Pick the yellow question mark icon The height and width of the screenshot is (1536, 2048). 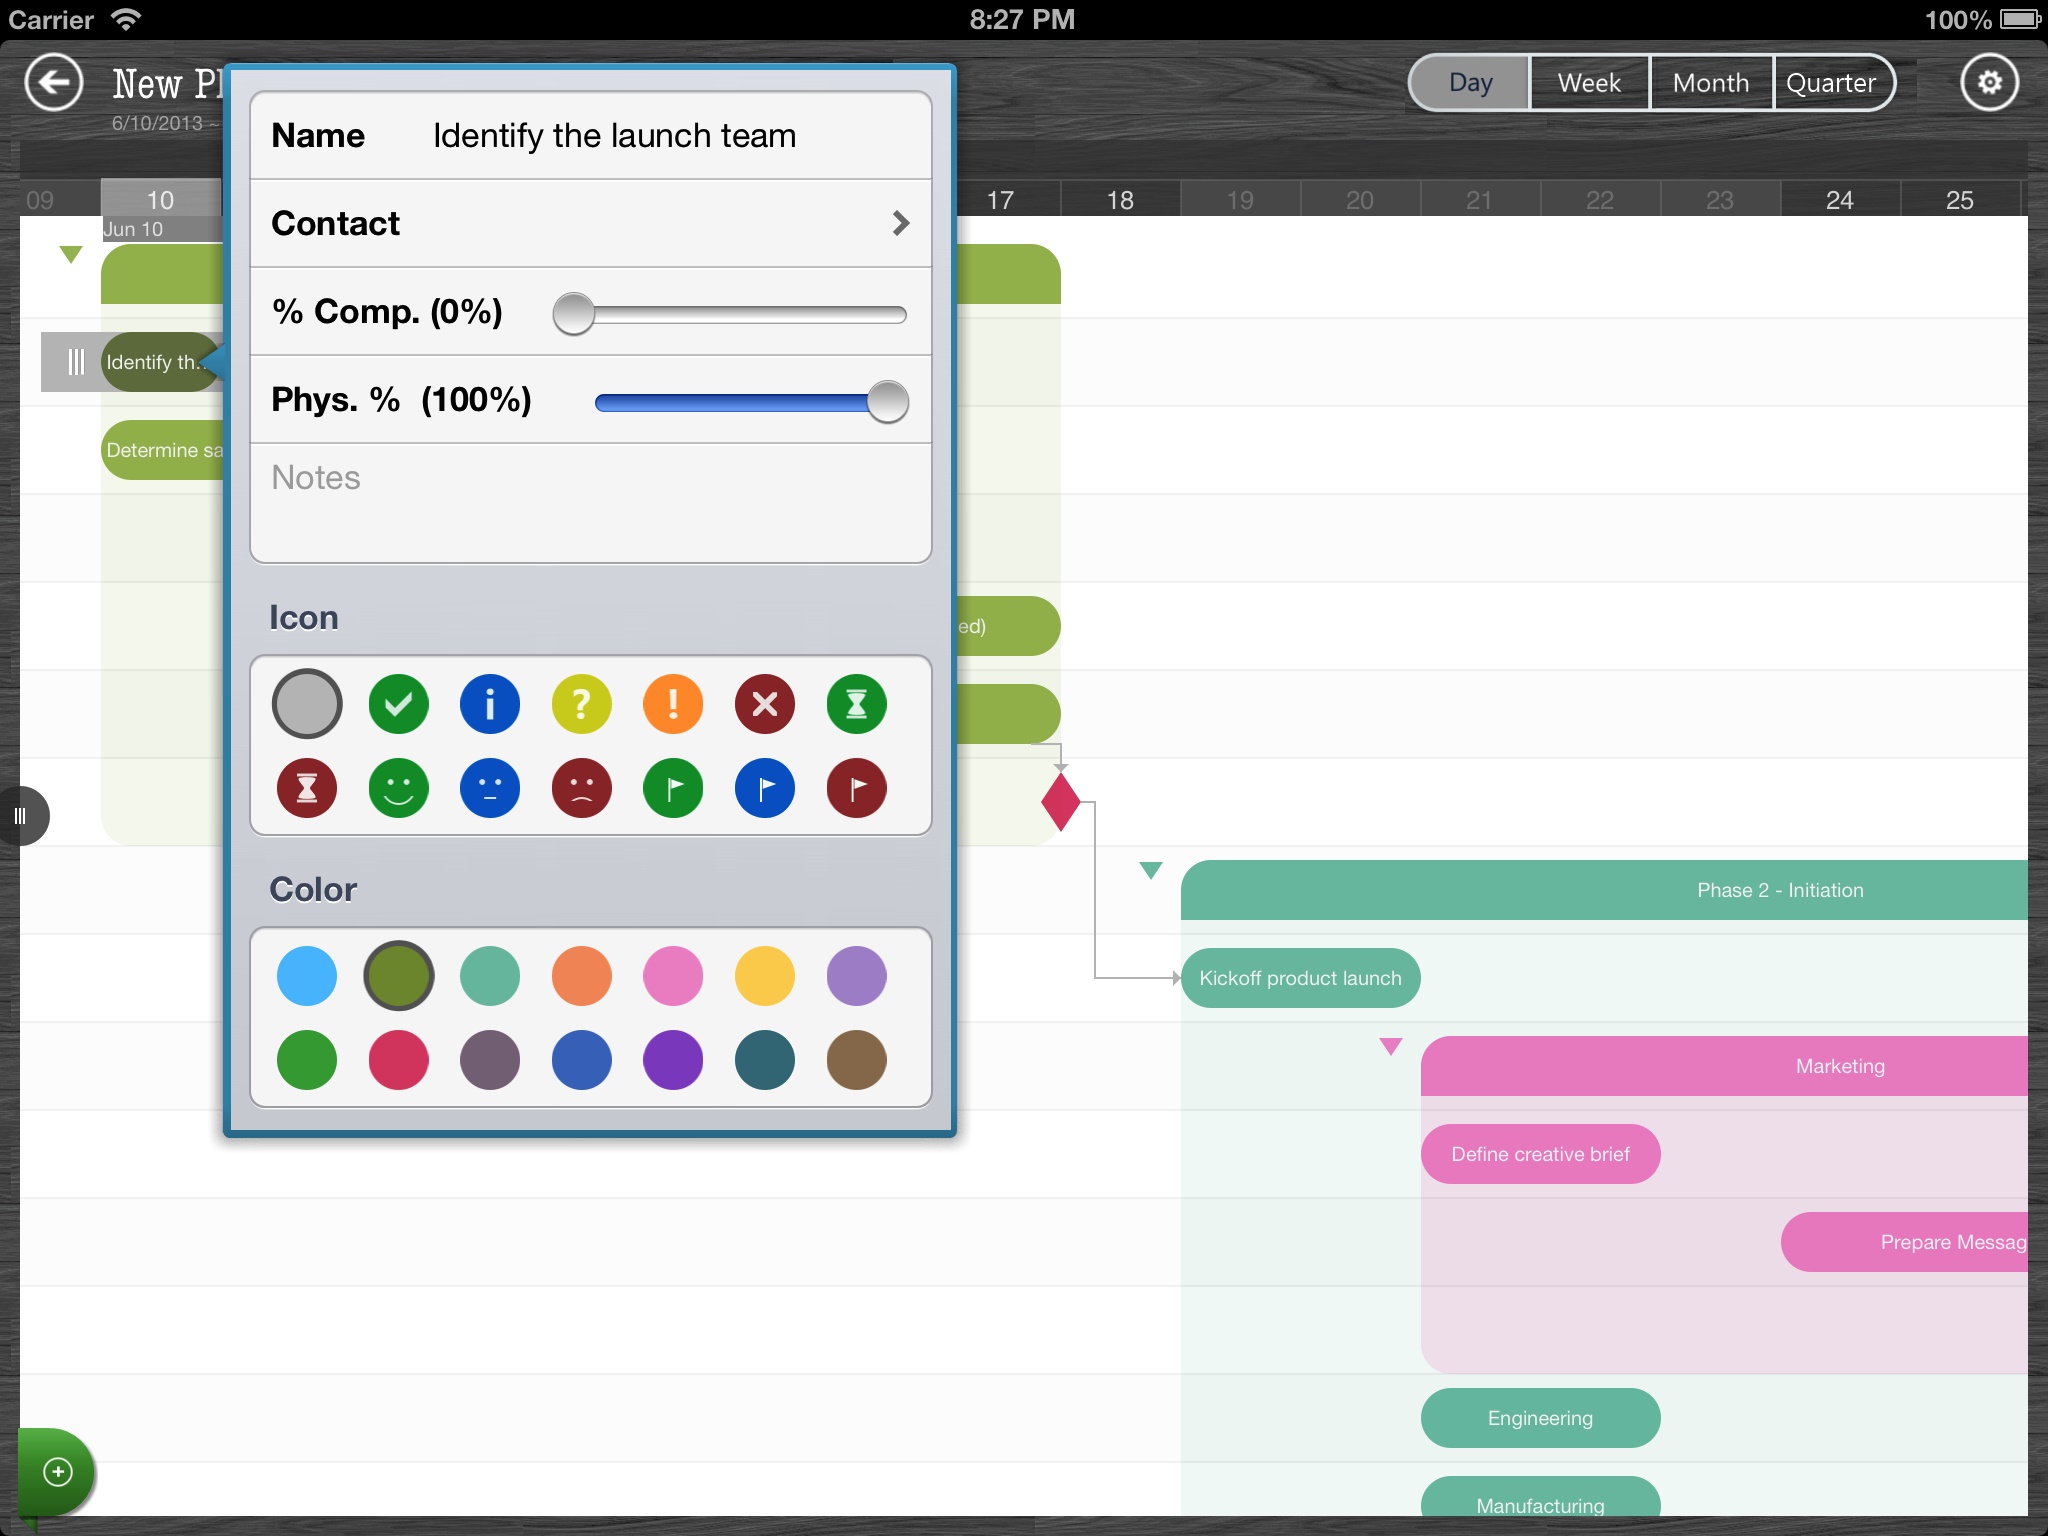[x=581, y=704]
